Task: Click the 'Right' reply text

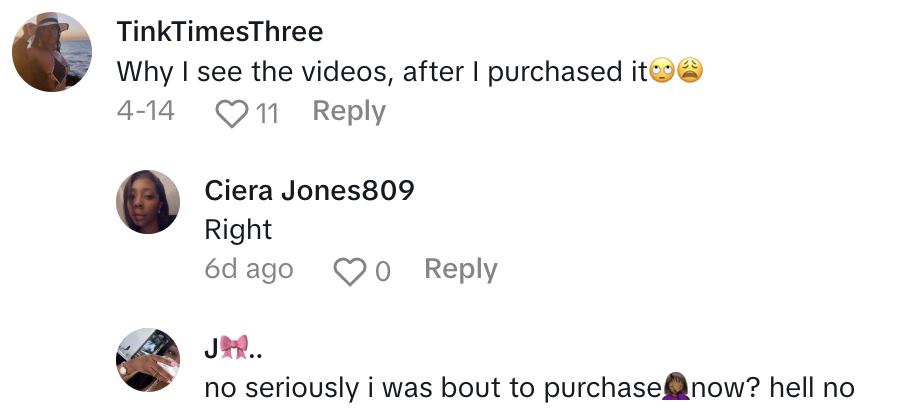Action: click(238, 230)
